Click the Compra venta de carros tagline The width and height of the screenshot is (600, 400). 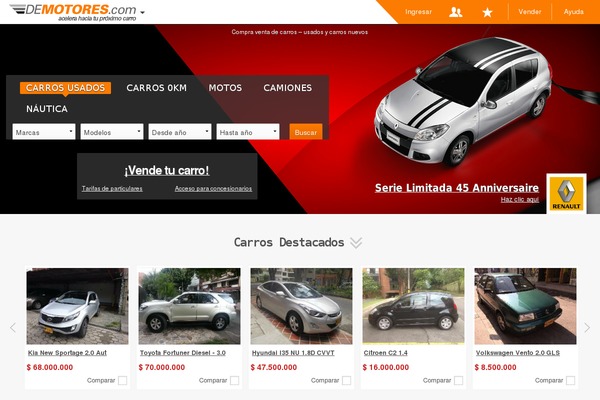pyautogui.click(x=300, y=32)
